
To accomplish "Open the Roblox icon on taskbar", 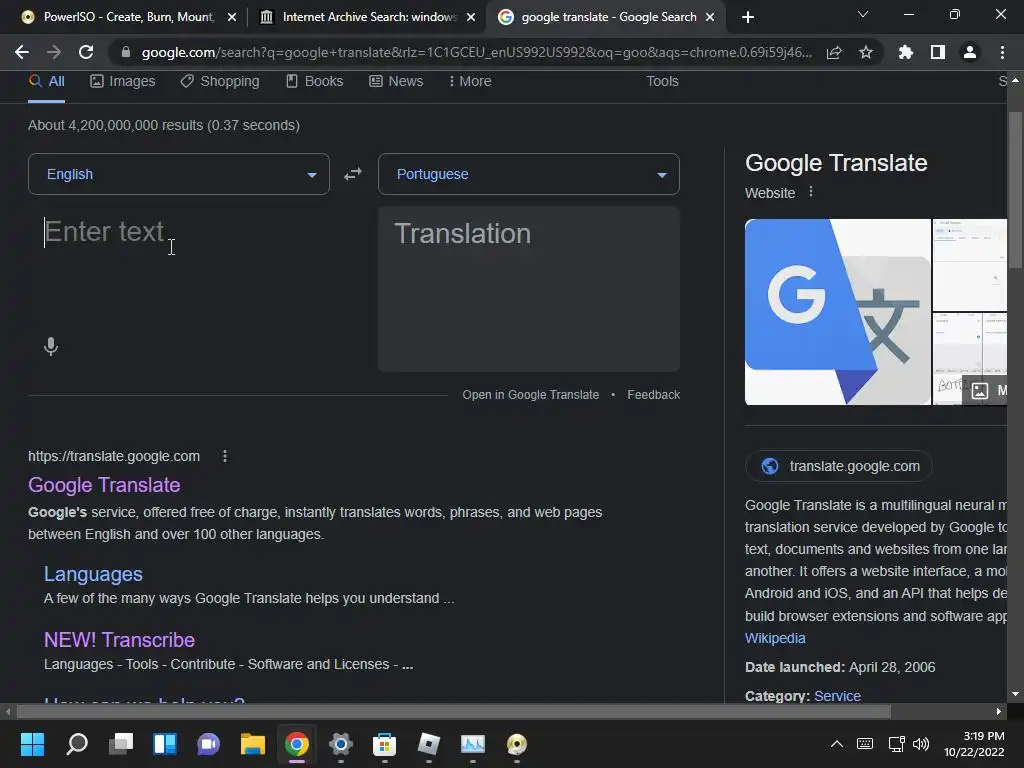I will pos(428,744).
